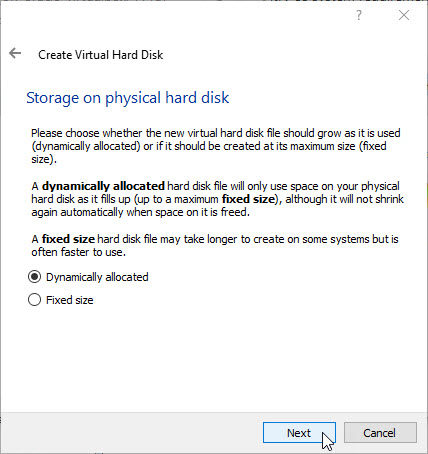This screenshot has width=428, height=454.
Task: Click the line starting "Please choose whether"
Action: 216,133
